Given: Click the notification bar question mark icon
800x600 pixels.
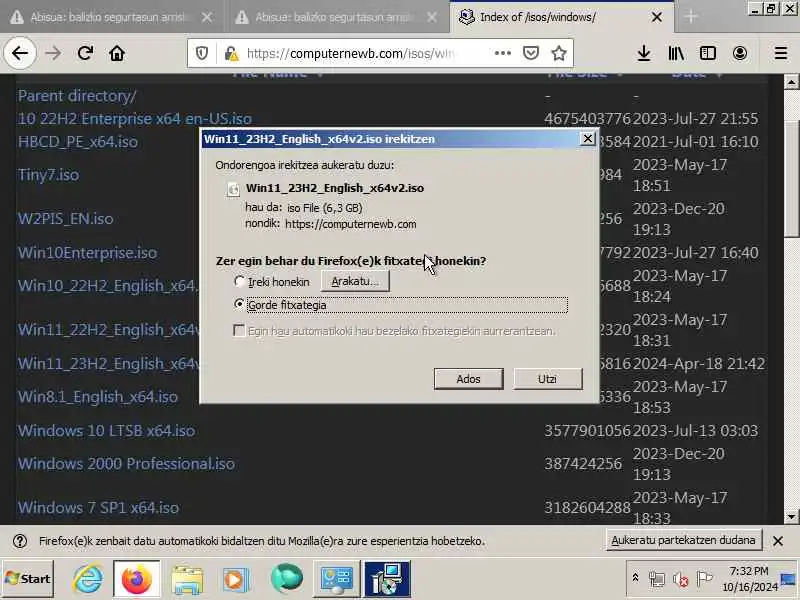Looking at the screenshot, I should 20,541.
